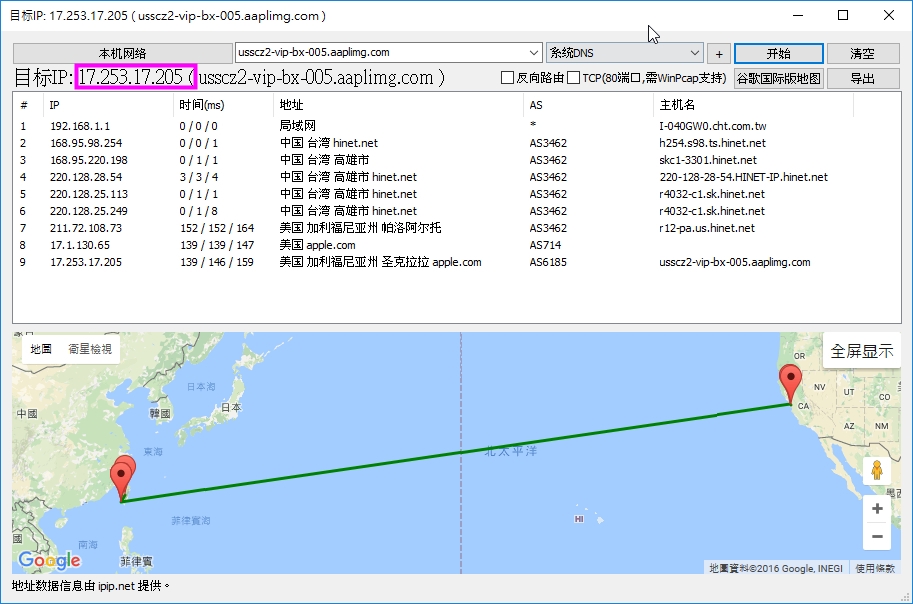
Task: Click hostname 220-128-28-54.HINET-IP.hinet.net
Action: 743,177
